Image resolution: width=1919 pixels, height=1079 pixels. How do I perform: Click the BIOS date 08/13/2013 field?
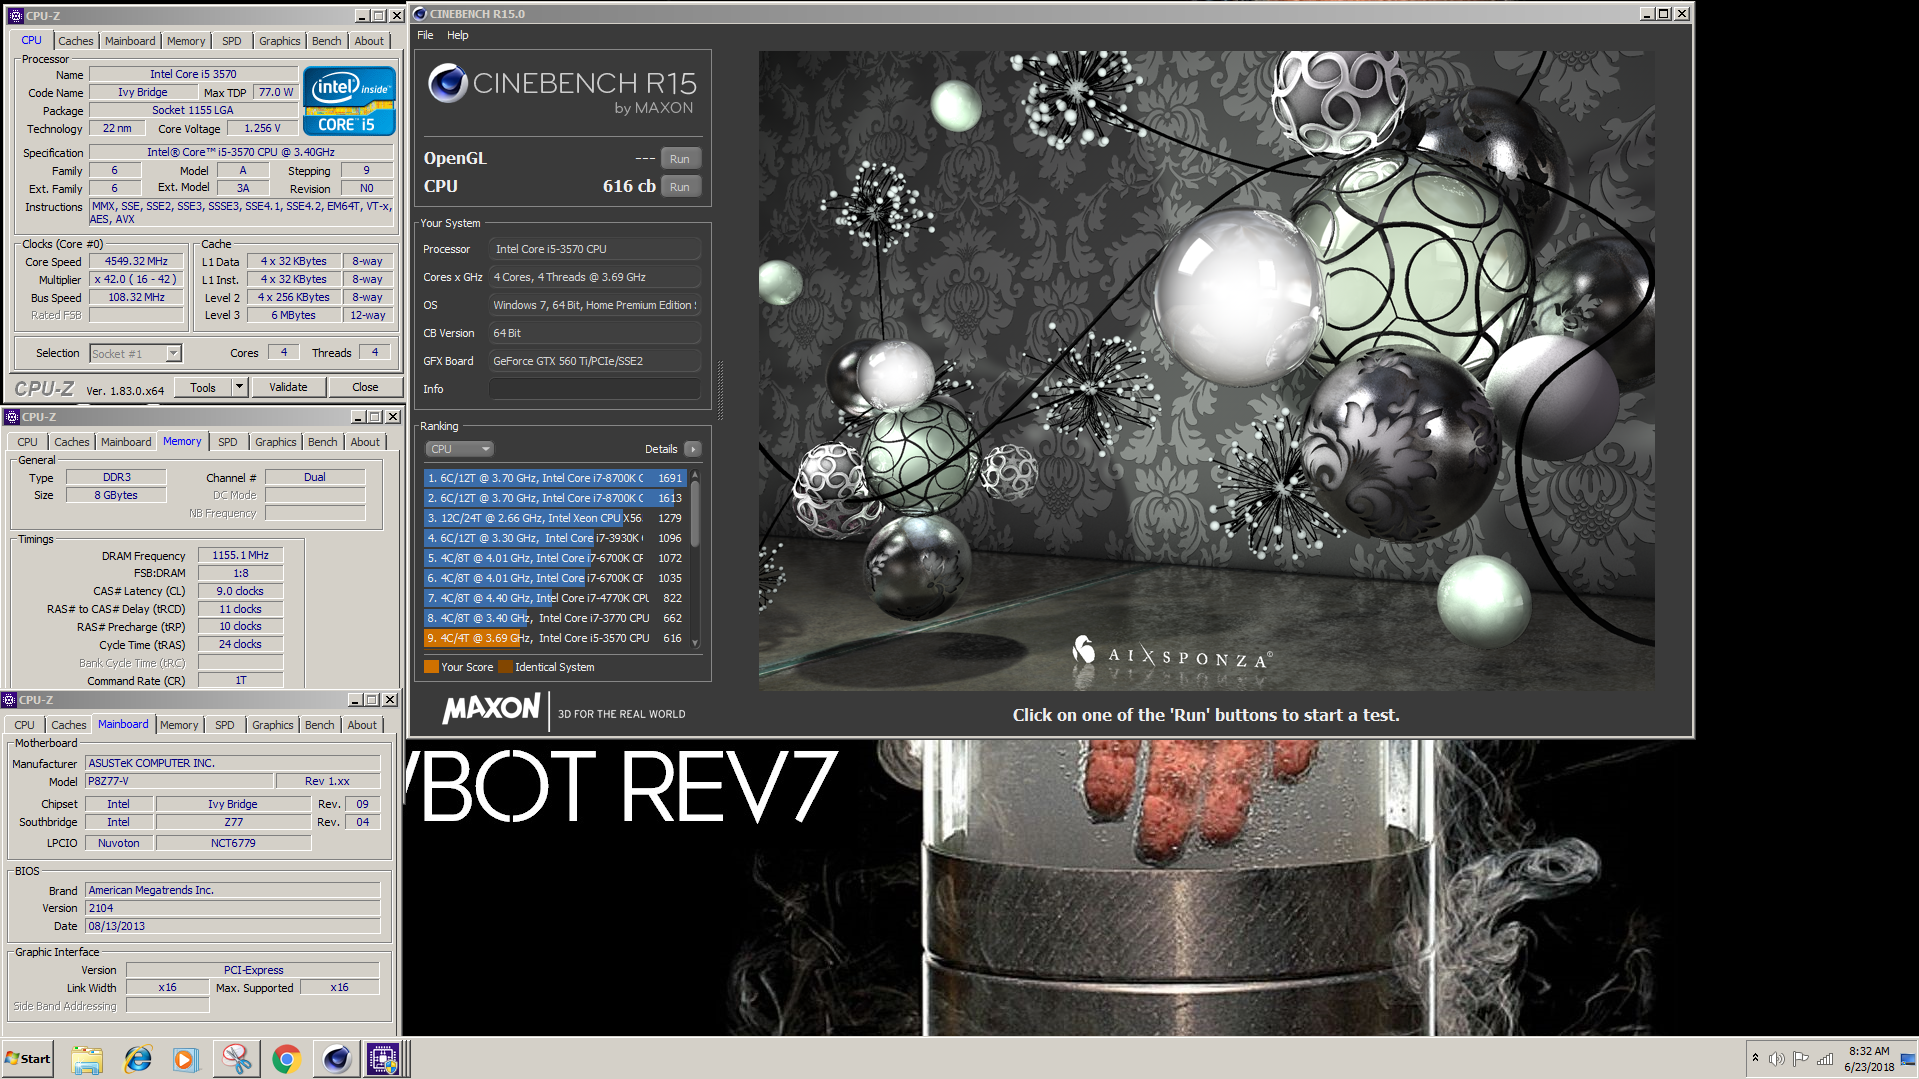pyautogui.click(x=232, y=926)
